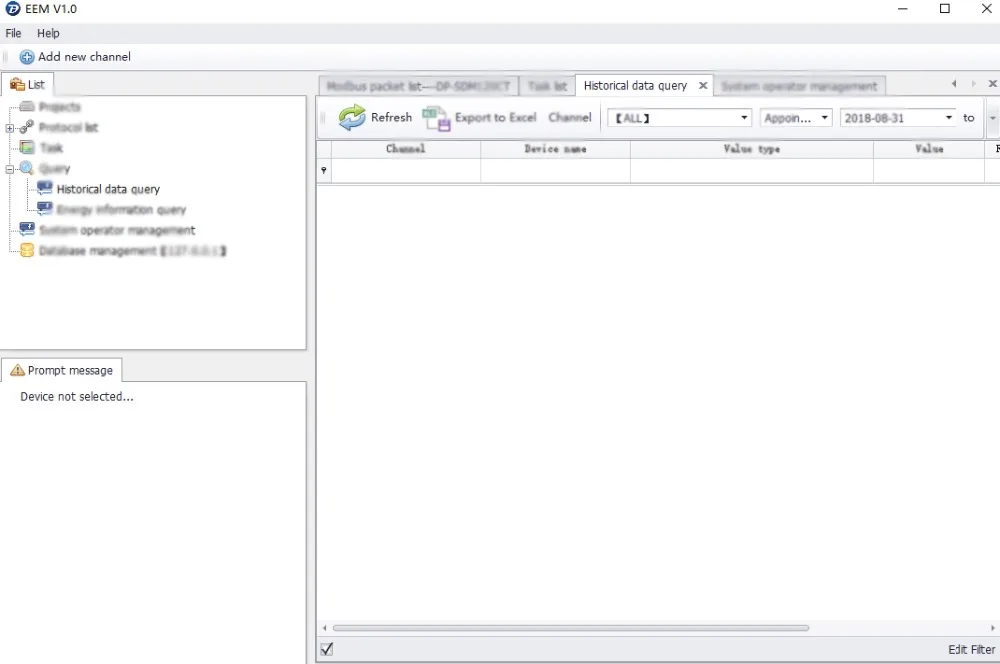Image resolution: width=1000 pixels, height=664 pixels.
Task: Select the Task node icon in tree
Action: (x=27, y=148)
